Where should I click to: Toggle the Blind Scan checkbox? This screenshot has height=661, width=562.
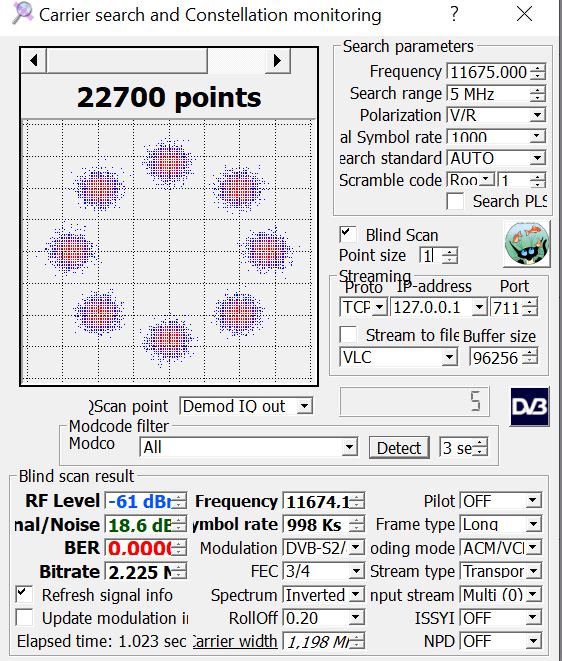pyautogui.click(x=347, y=234)
